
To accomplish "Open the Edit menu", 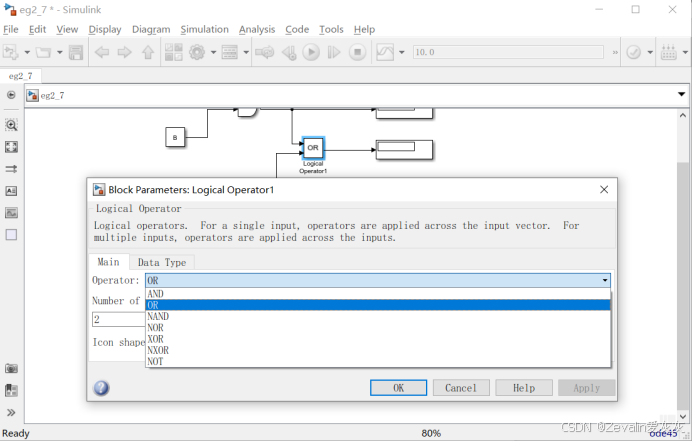I will tap(38, 30).
